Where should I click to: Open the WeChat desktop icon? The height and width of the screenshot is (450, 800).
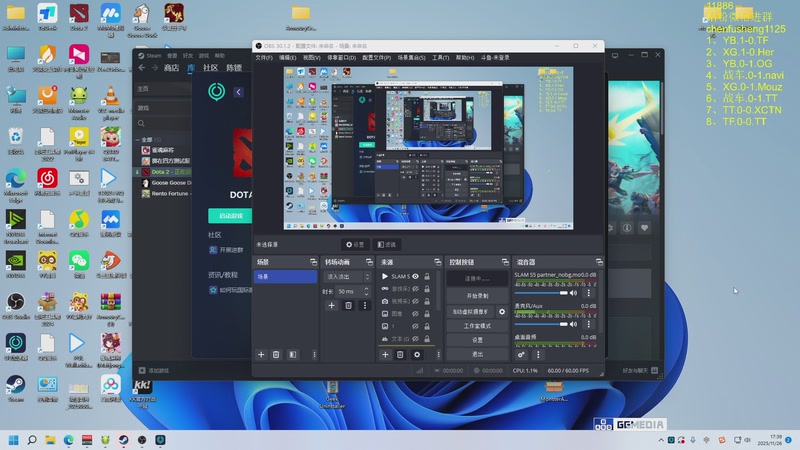pyautogui.click(x=79, y=264)
